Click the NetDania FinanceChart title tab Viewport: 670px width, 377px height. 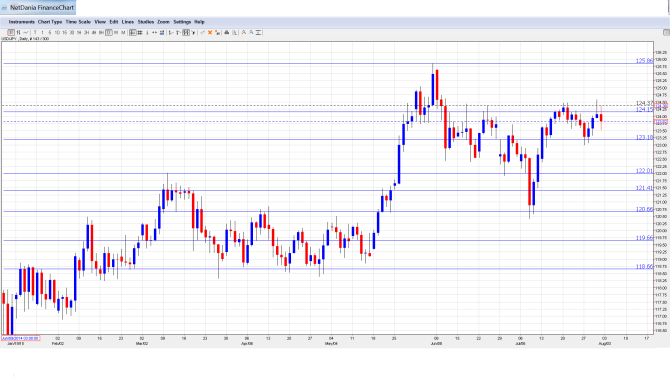coord(38,7)
